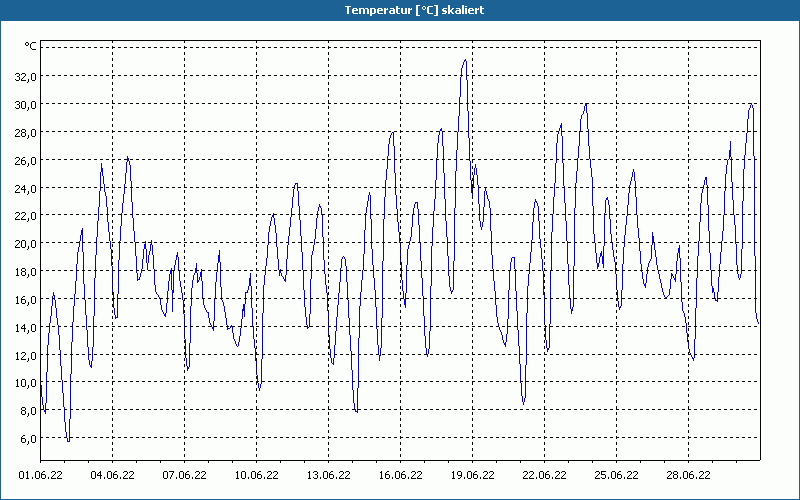The image size is (800, 500).
Task: Select the 20,0 y-axis value
Action: point(26,244)
